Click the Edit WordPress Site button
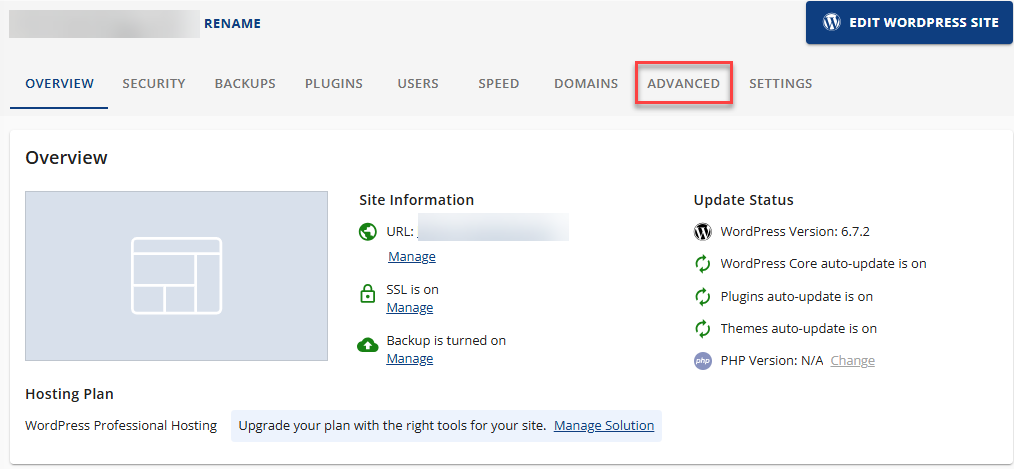The image size is (1014, 469). [909, 23]
